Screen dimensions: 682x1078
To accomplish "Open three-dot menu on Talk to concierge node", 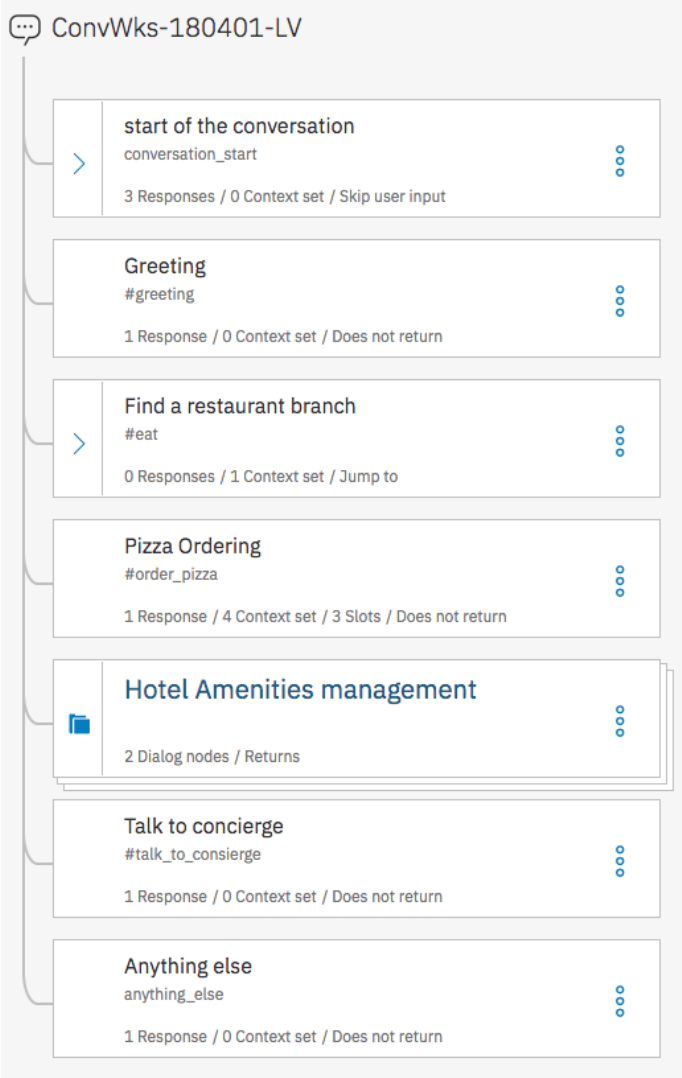I will (x=620, y=861).
